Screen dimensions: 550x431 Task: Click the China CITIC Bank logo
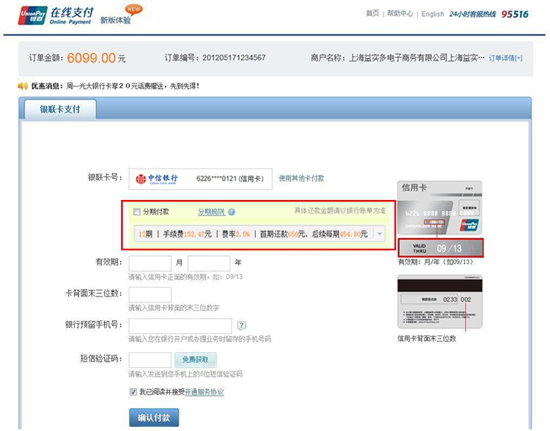[157, 179]
